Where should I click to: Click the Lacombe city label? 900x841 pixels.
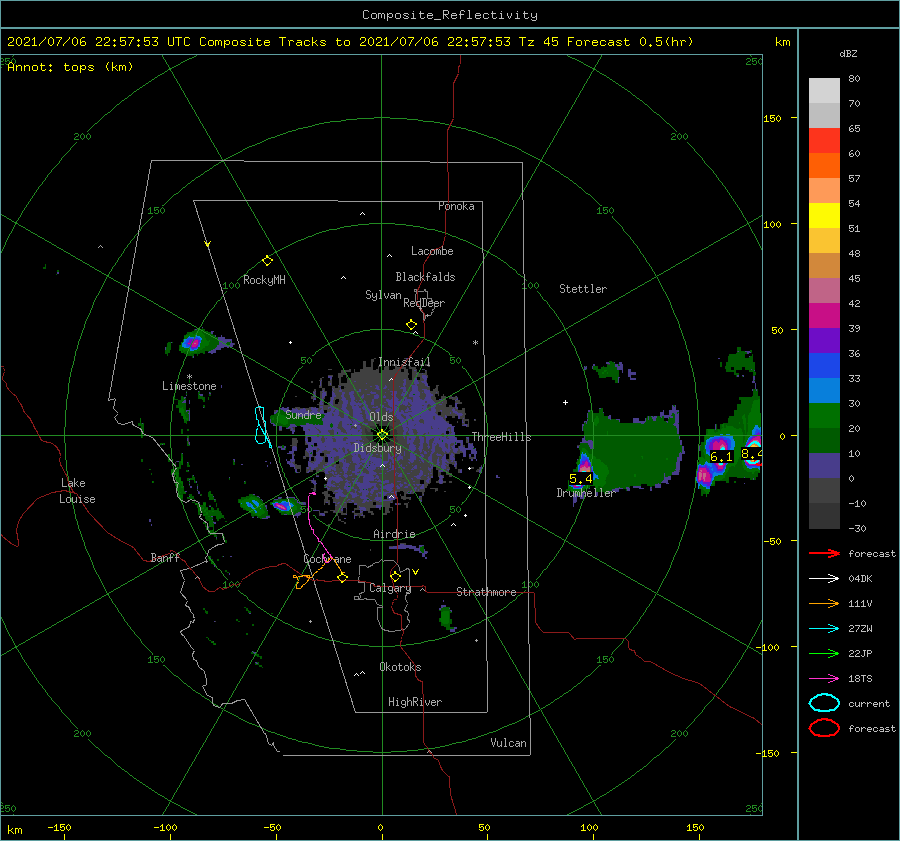(x=432, y=251)
